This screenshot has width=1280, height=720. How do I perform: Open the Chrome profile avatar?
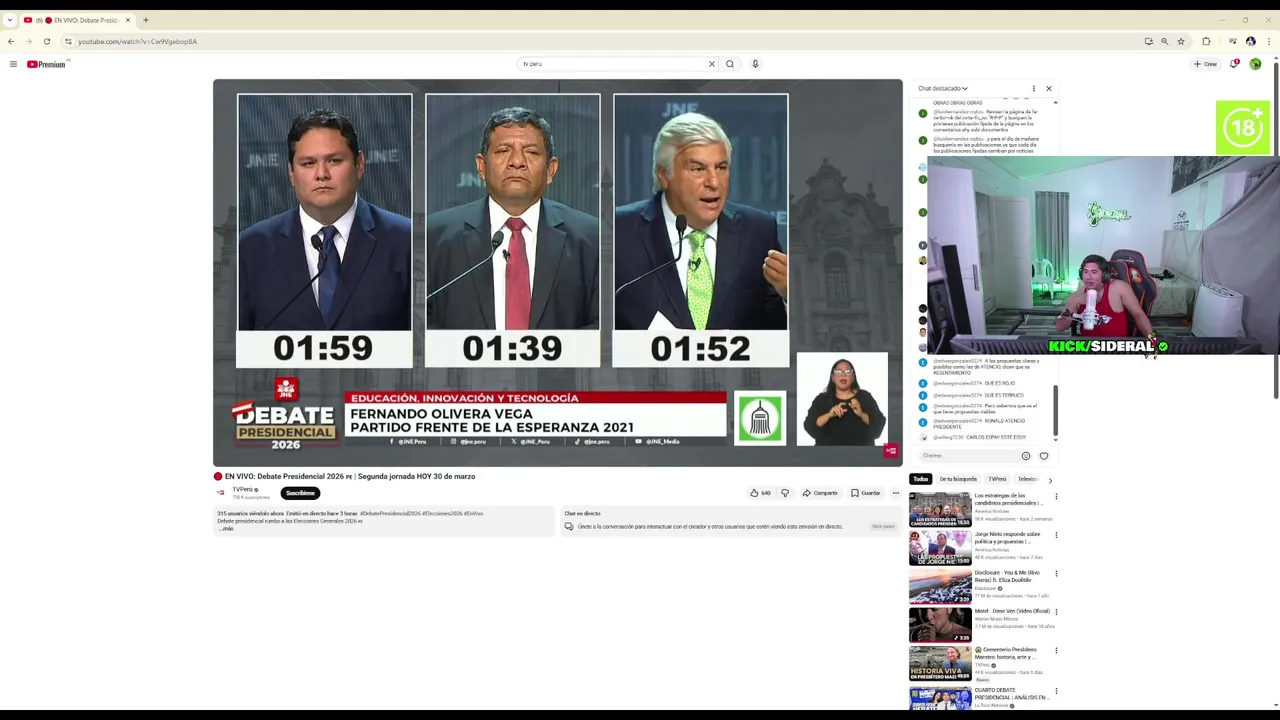(x=1251, y=41)
